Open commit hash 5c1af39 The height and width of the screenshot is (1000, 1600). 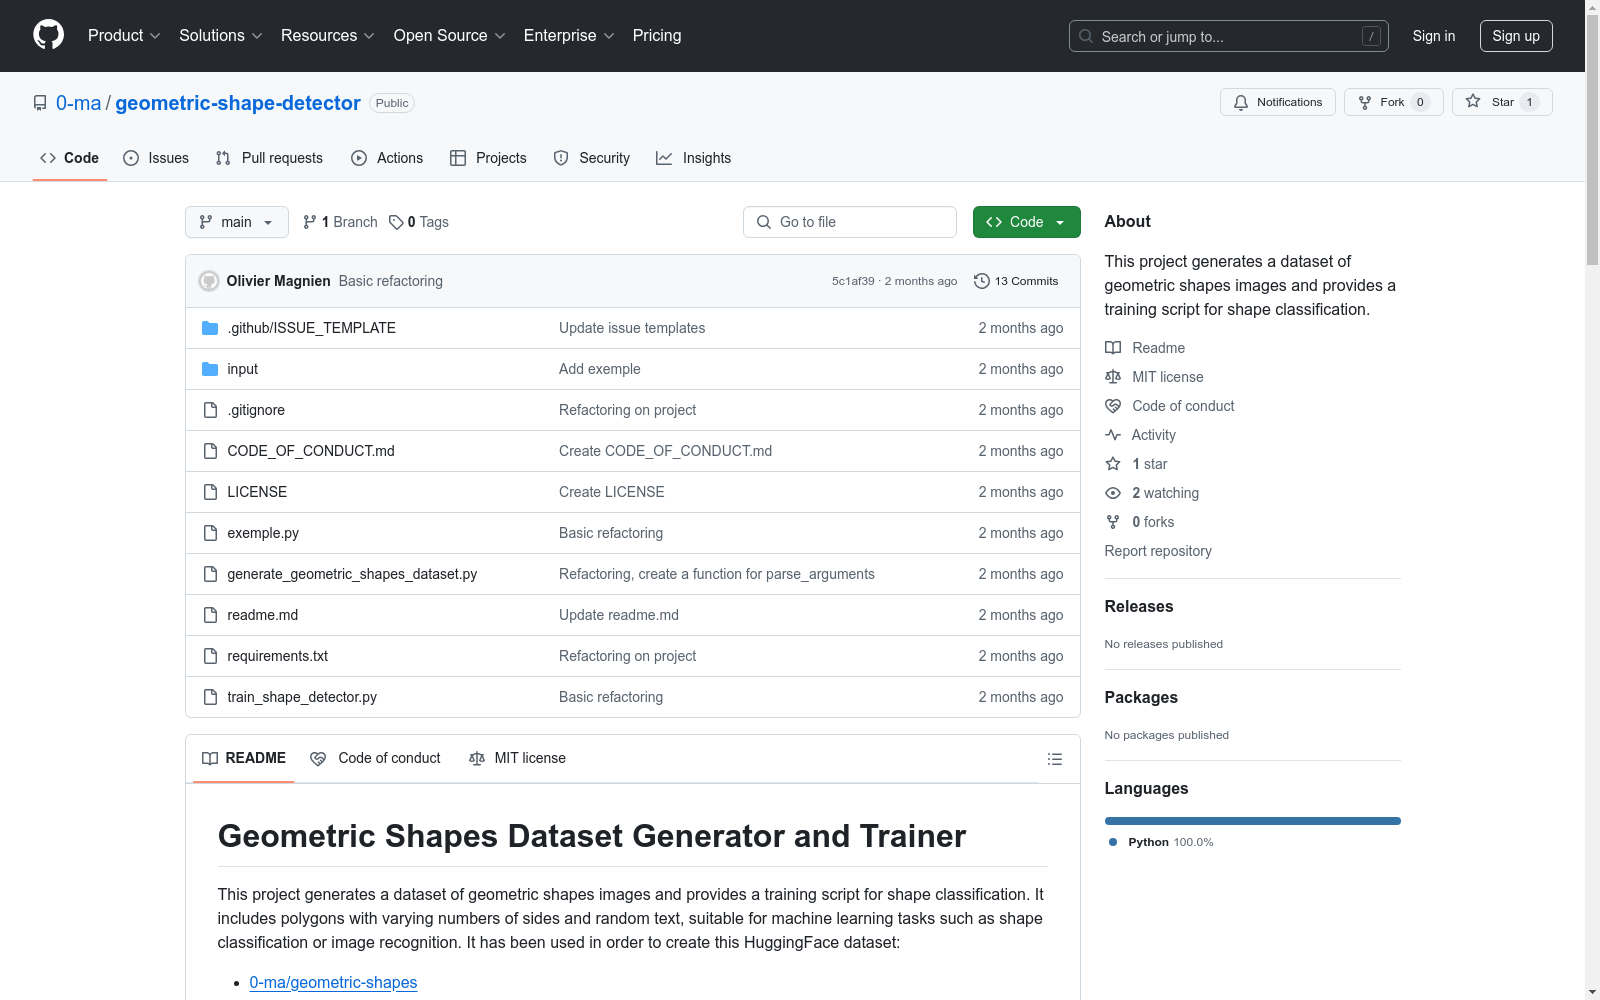(x=853, y=281)
